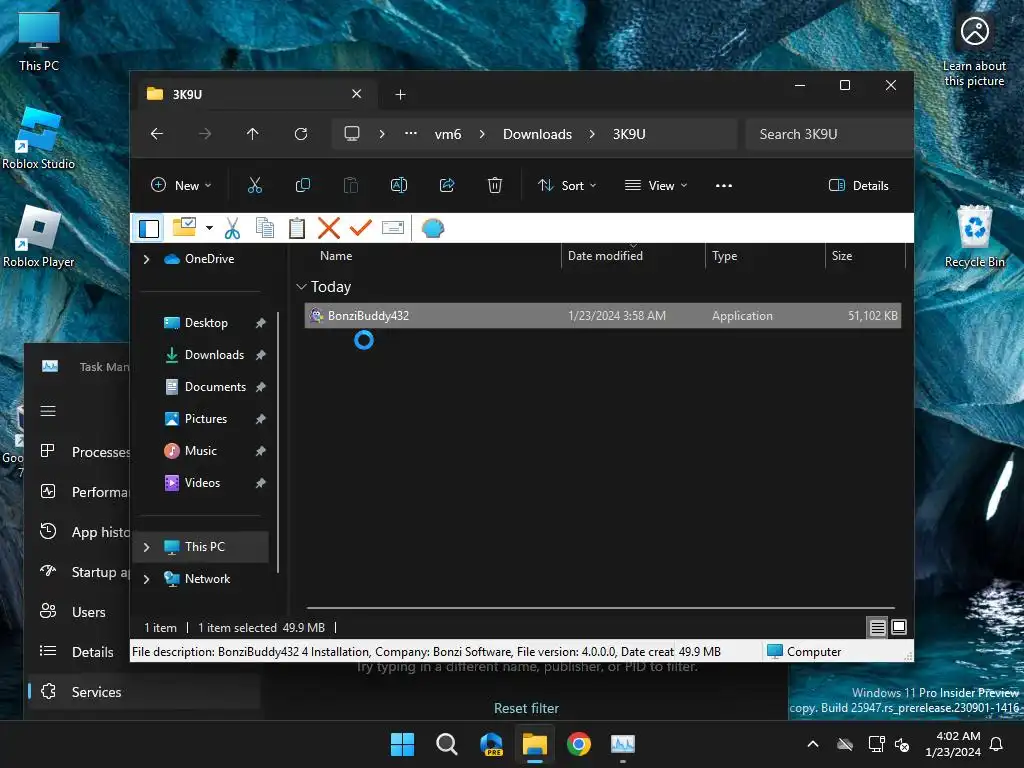Open Music in navigation pane

coord(200,451)
